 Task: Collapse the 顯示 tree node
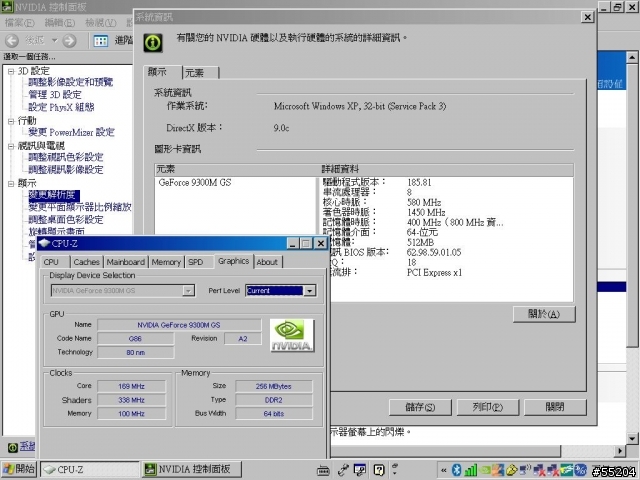(x=11, y=184)
